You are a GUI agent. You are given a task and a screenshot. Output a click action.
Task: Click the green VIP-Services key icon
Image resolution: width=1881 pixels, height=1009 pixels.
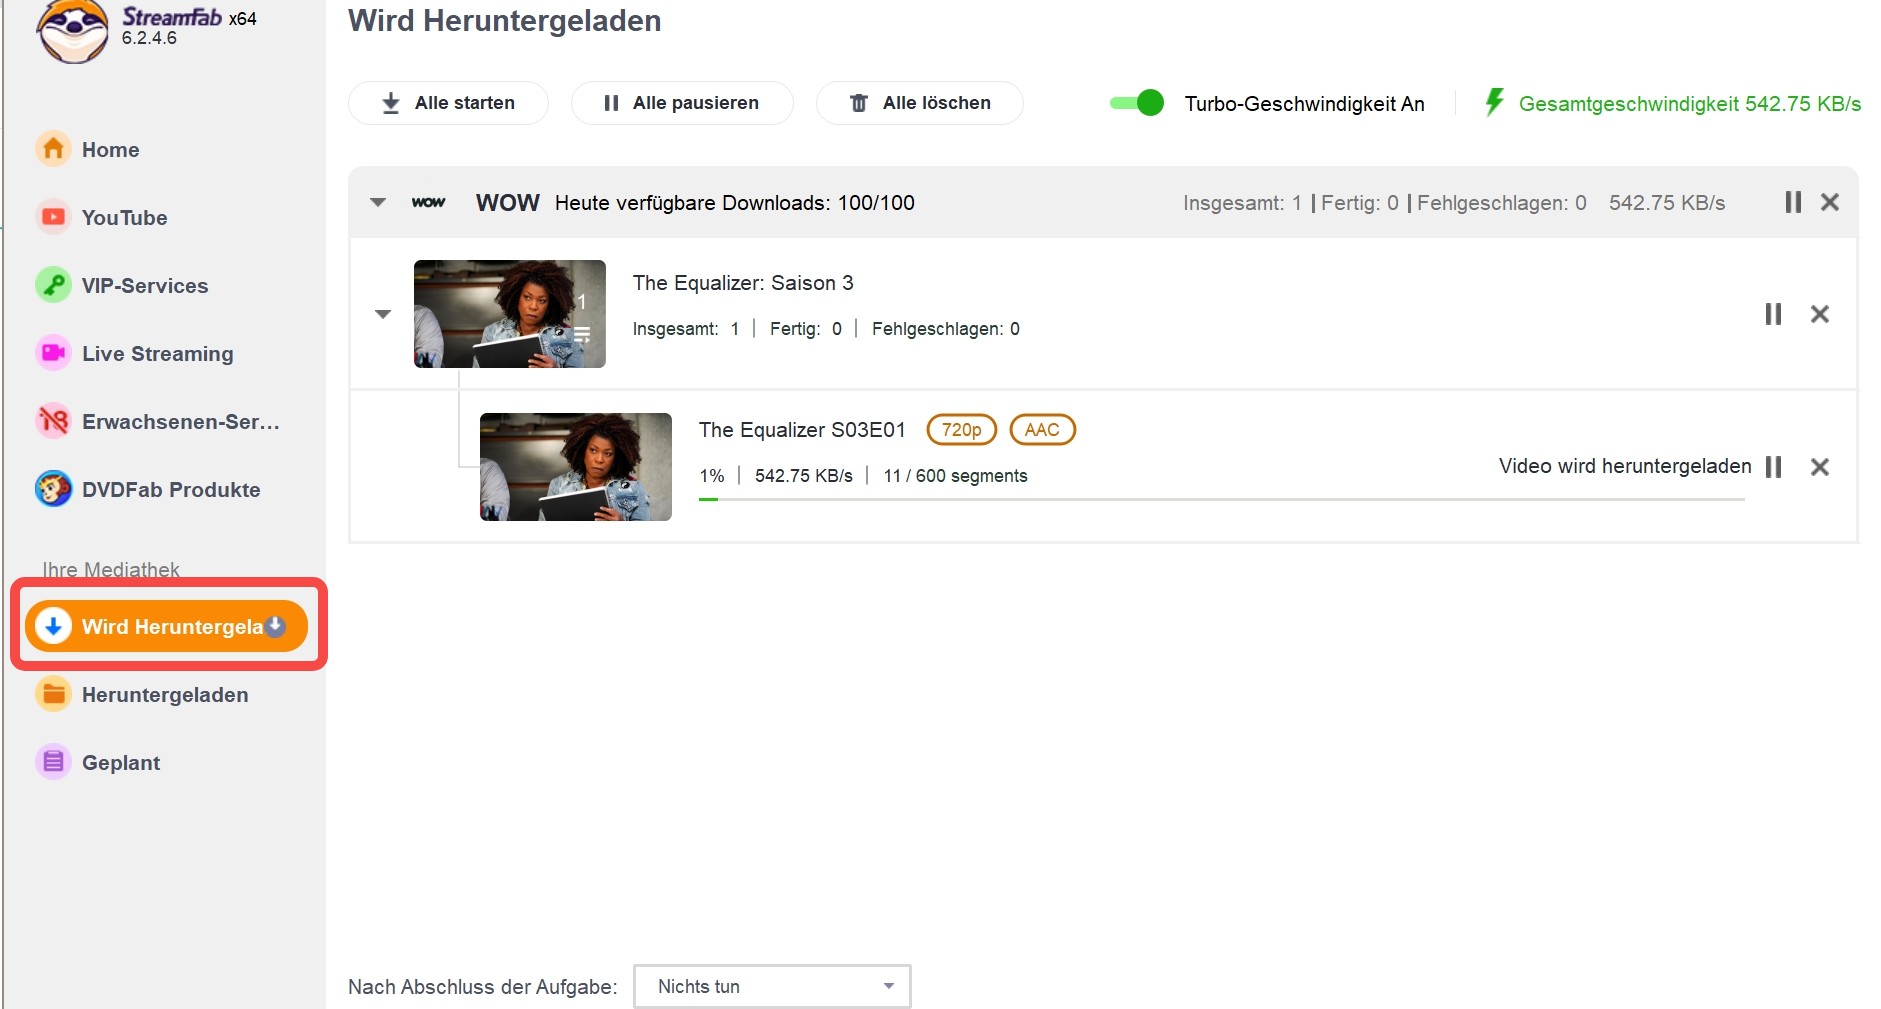point(54,285)
